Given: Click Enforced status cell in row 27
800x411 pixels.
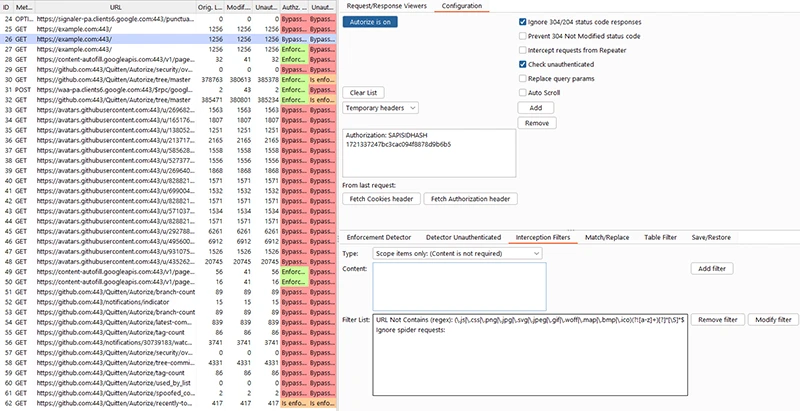Looking at the screenshot, I should [294, 49].
